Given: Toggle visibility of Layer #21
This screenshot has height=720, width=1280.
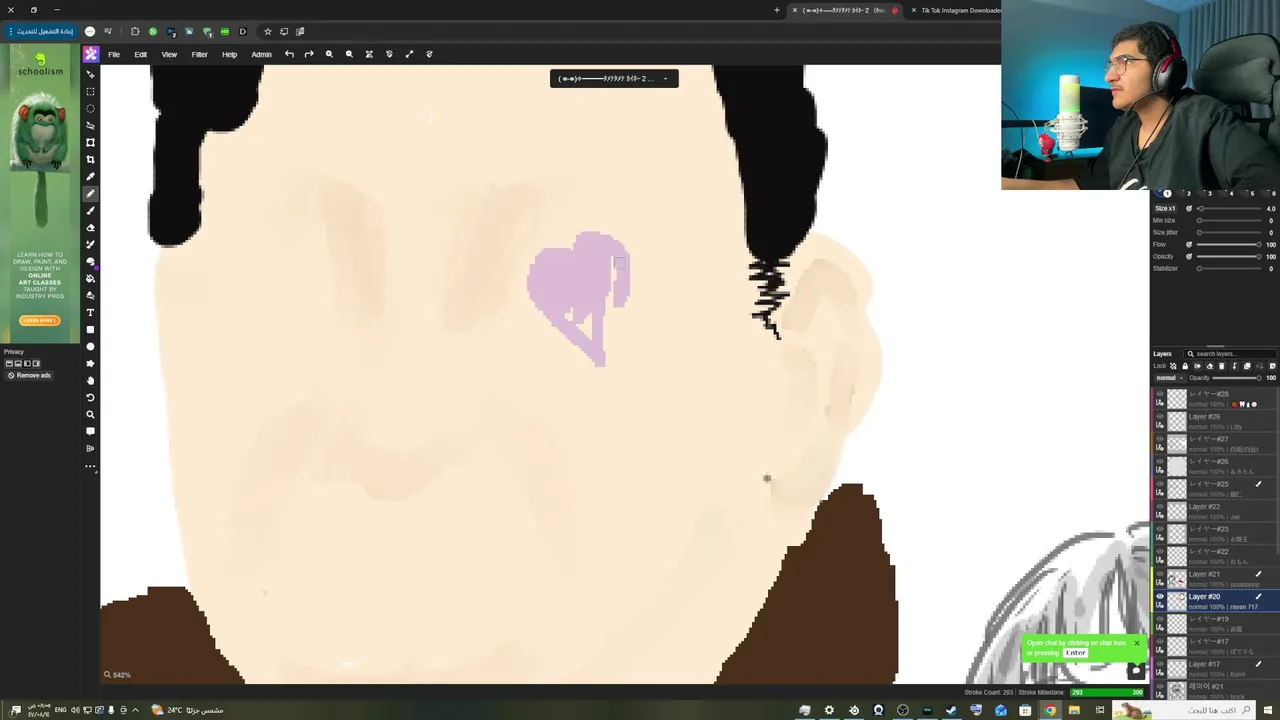Looking at the screenshot, I should click(1160, 574).
